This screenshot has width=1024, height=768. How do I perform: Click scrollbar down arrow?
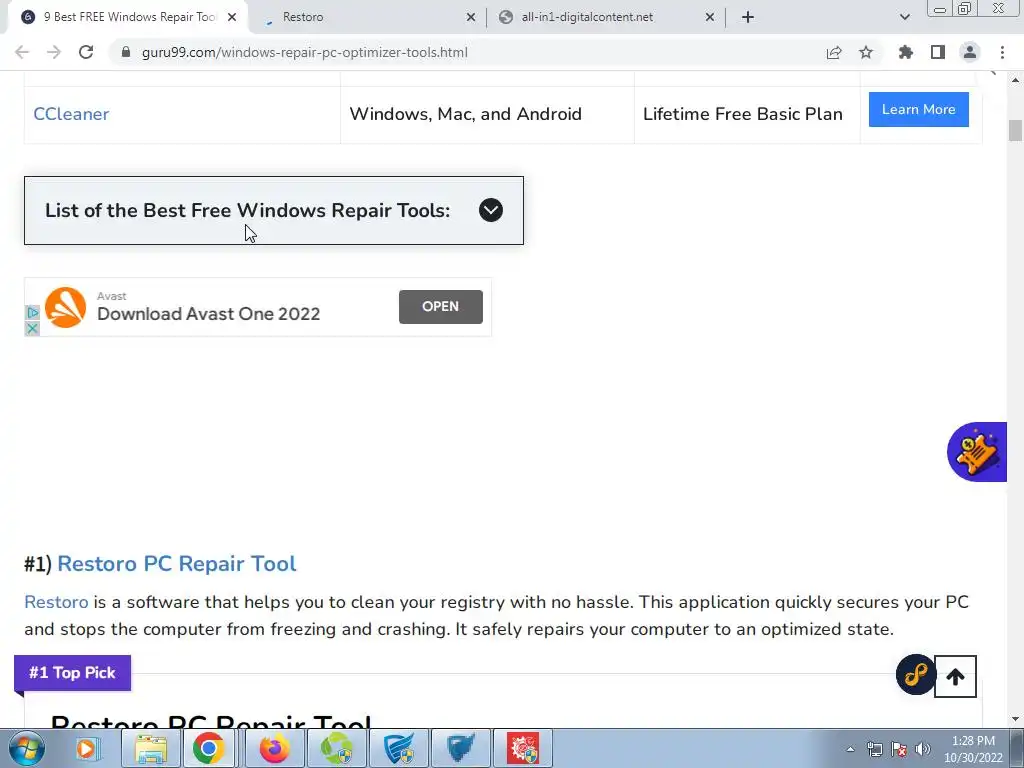pyautogui.click(x=1015, y=719)
